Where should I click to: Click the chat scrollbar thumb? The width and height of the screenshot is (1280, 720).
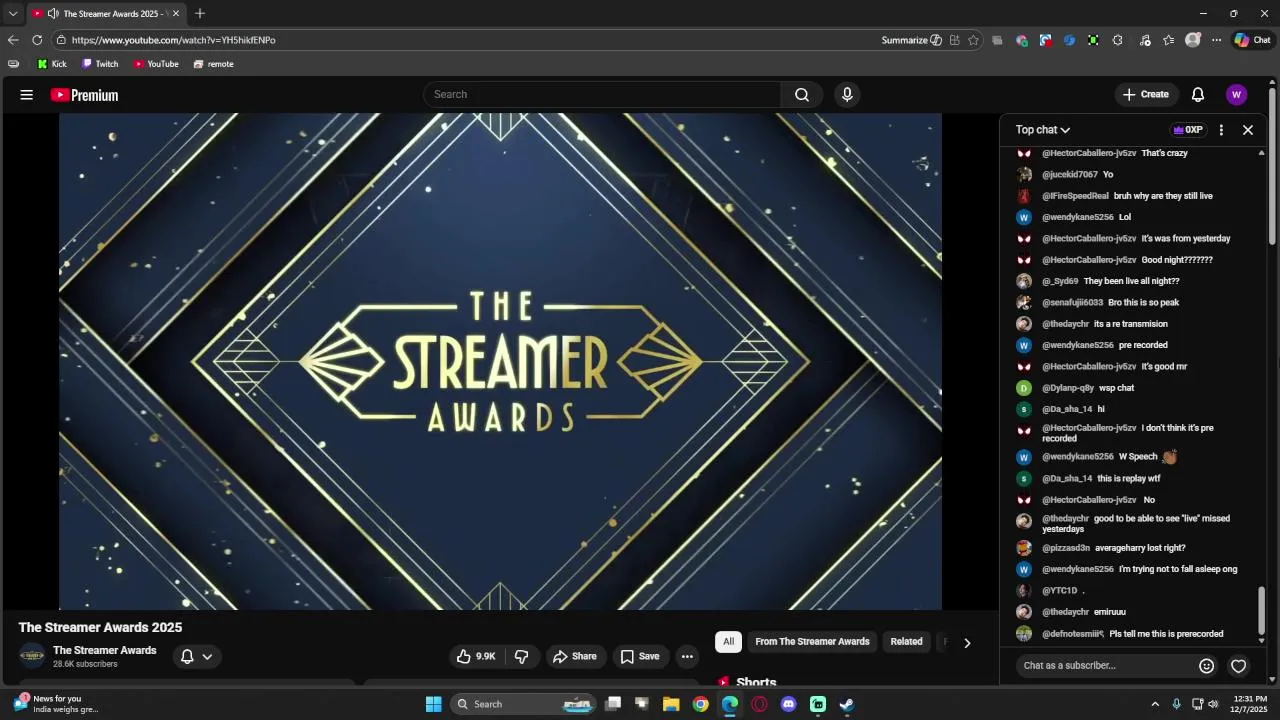[x=1261, y=610]
